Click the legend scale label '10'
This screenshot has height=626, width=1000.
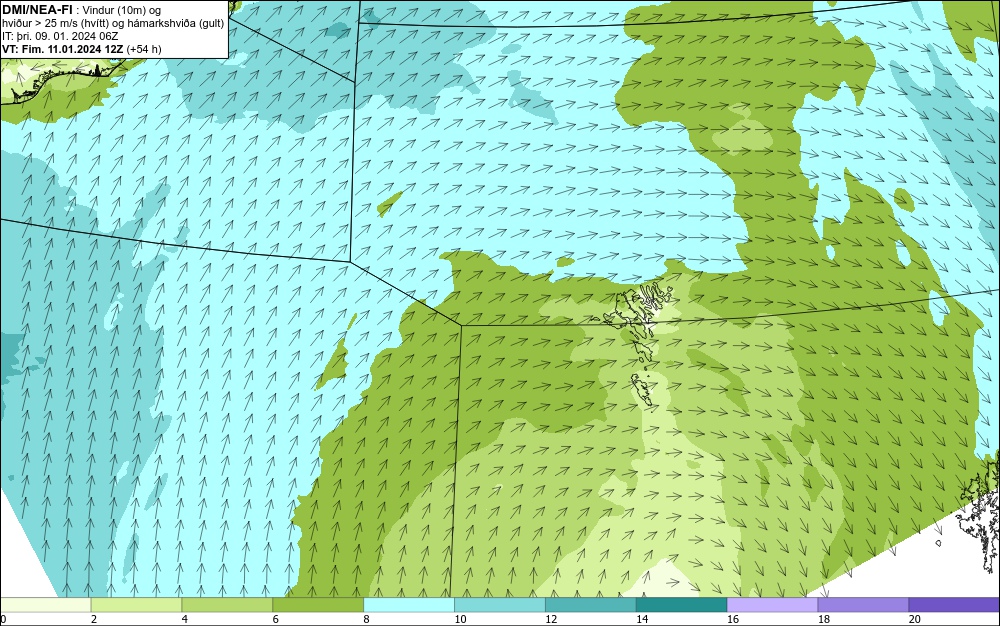[x=460, y=619]
